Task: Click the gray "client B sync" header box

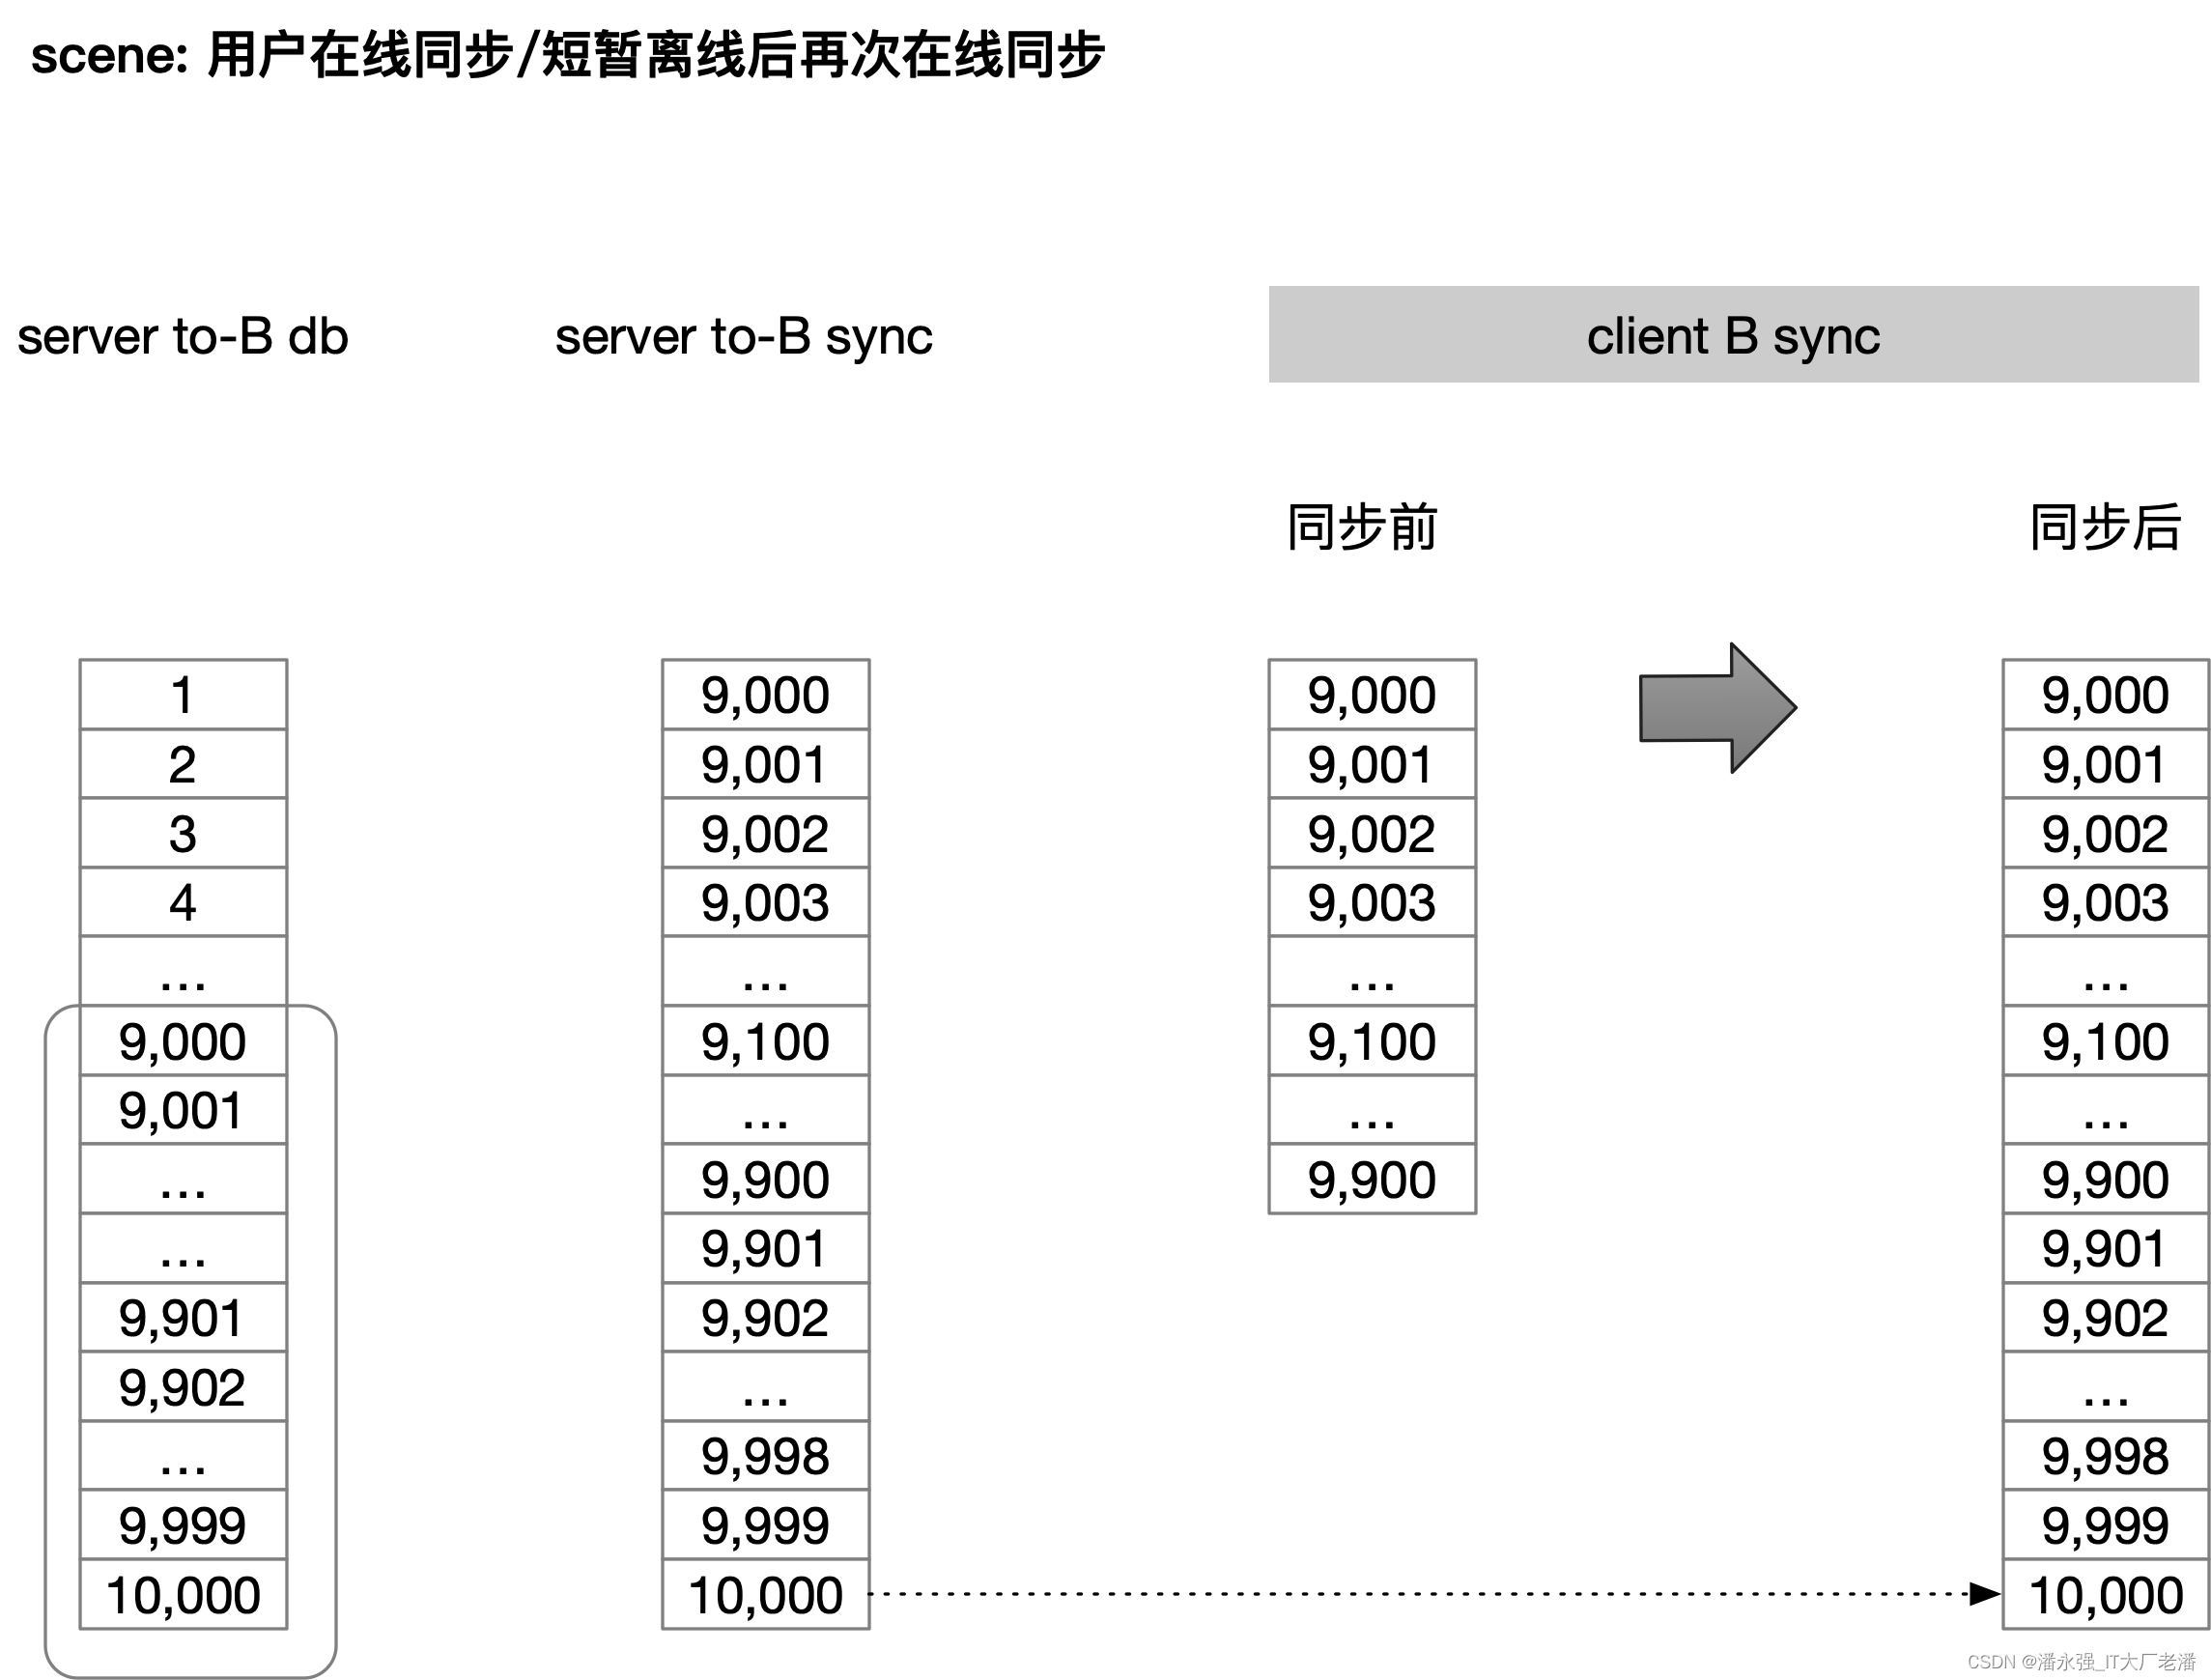Action: click(1733, 334)
